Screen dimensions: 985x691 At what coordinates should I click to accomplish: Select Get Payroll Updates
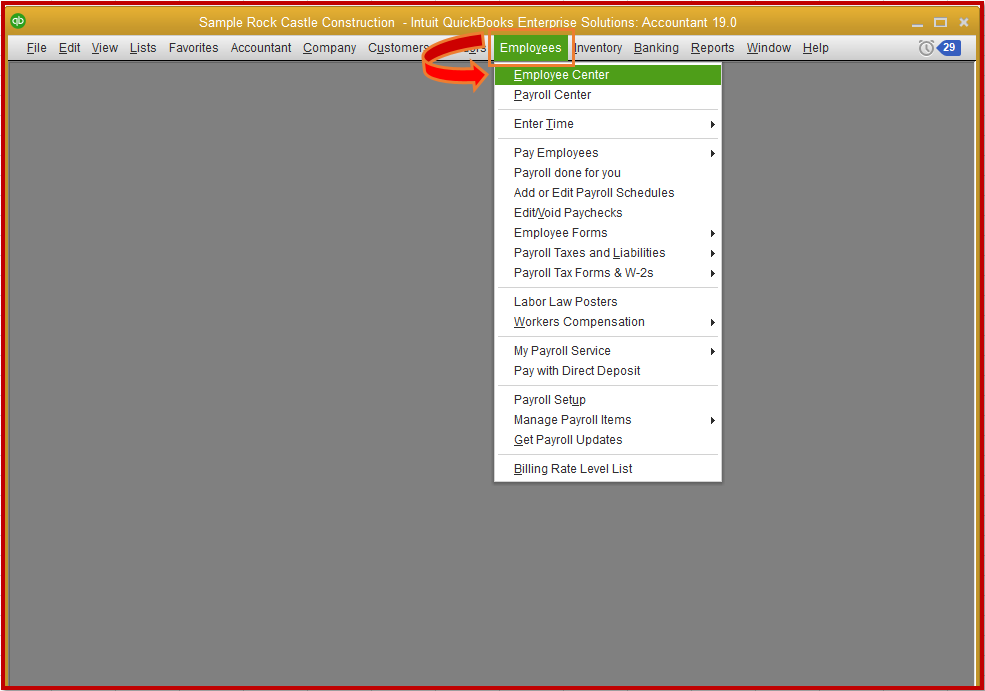click(x=607, y=440)
